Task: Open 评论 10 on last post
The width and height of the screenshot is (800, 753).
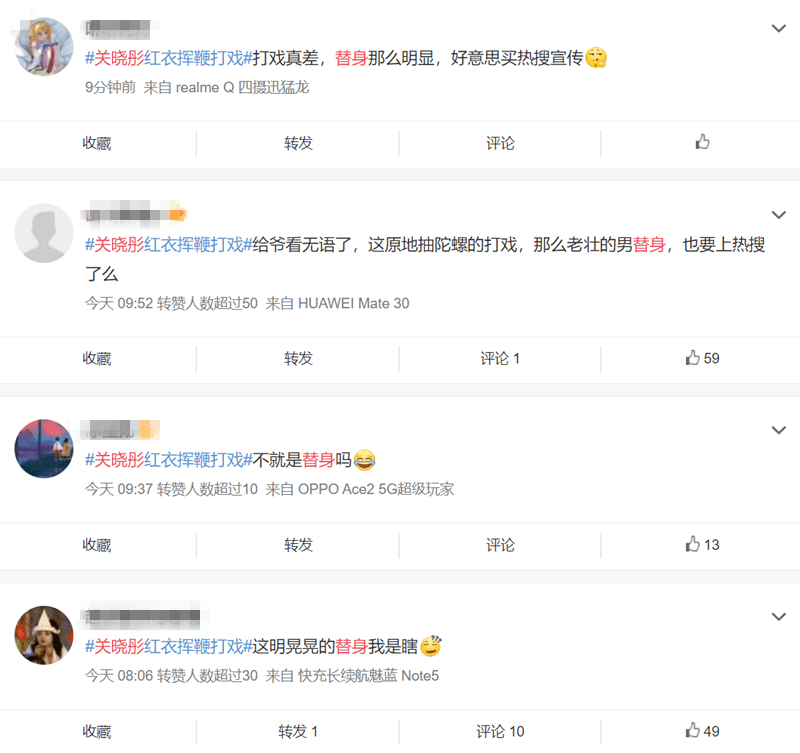Action: (500, 731)
